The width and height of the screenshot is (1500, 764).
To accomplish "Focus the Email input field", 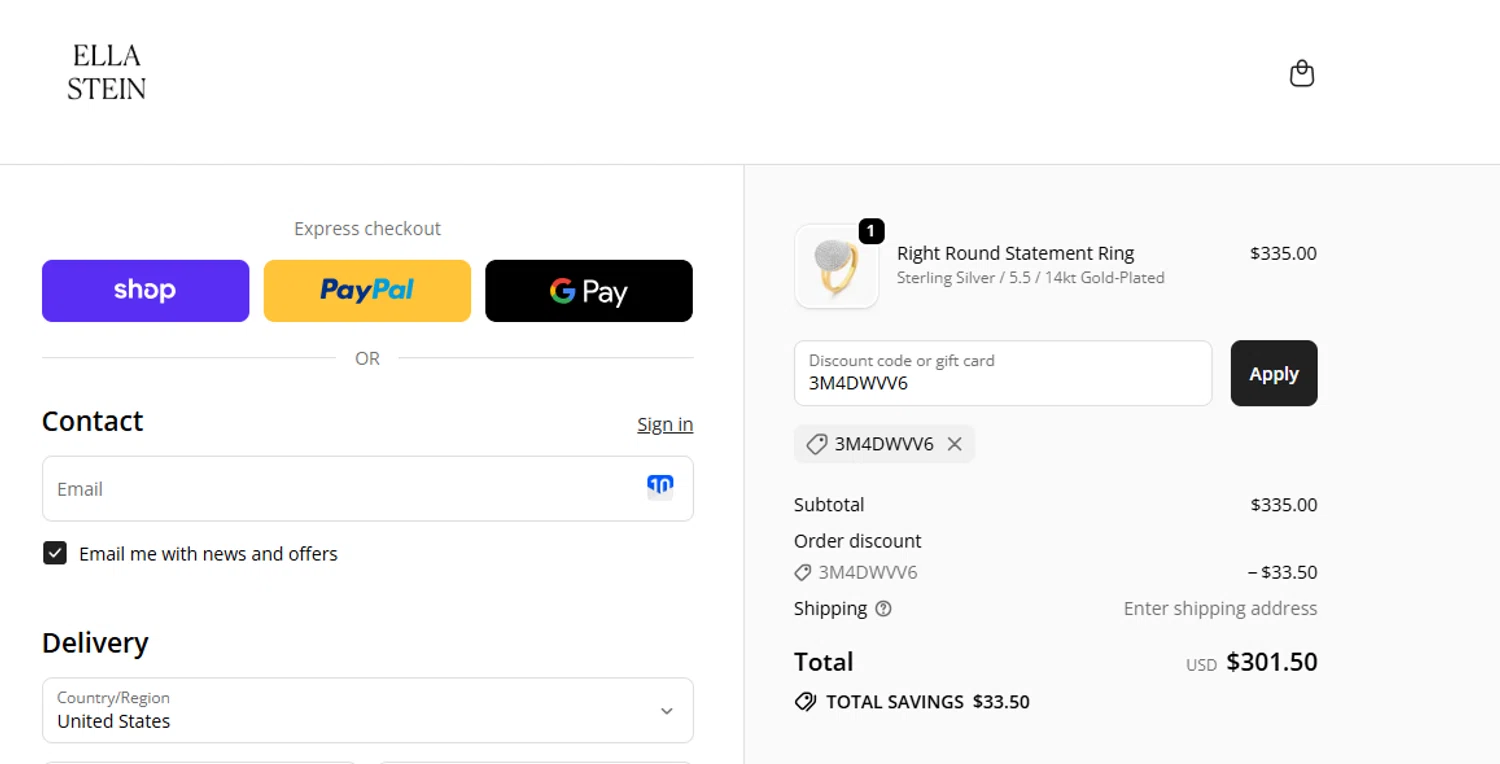I will [x=340, y=489].
